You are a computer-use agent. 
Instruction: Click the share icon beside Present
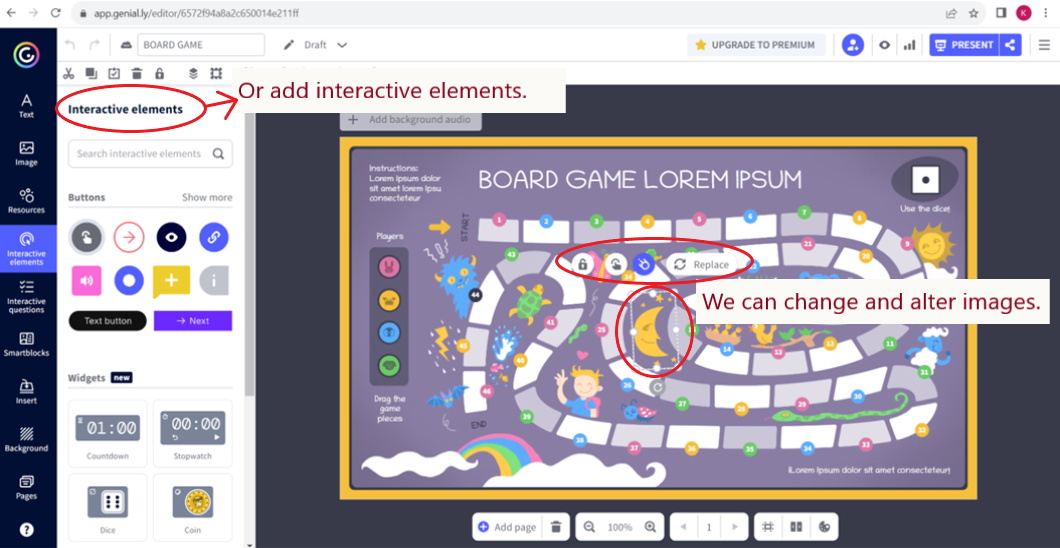click(x=1010, y=45)
